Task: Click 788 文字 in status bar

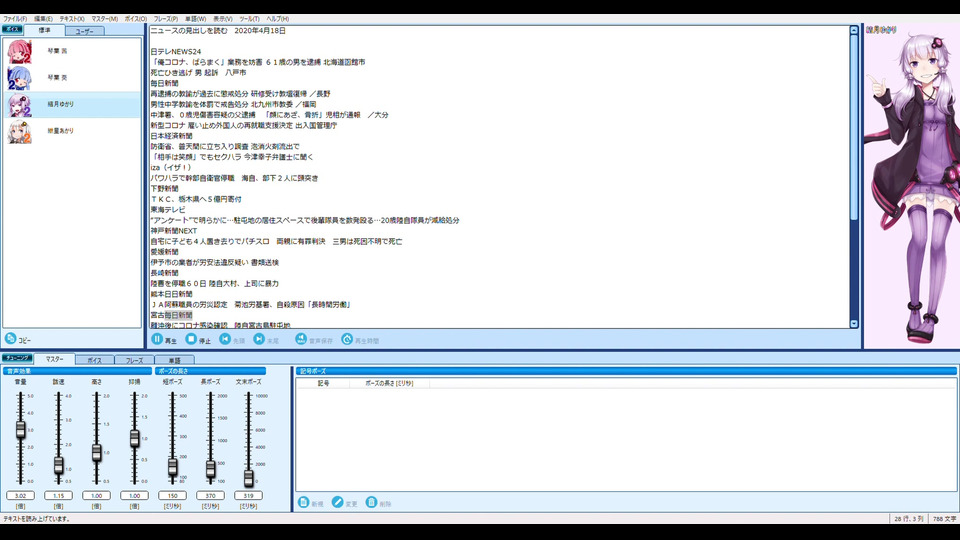Action: (x=944, y=519)
